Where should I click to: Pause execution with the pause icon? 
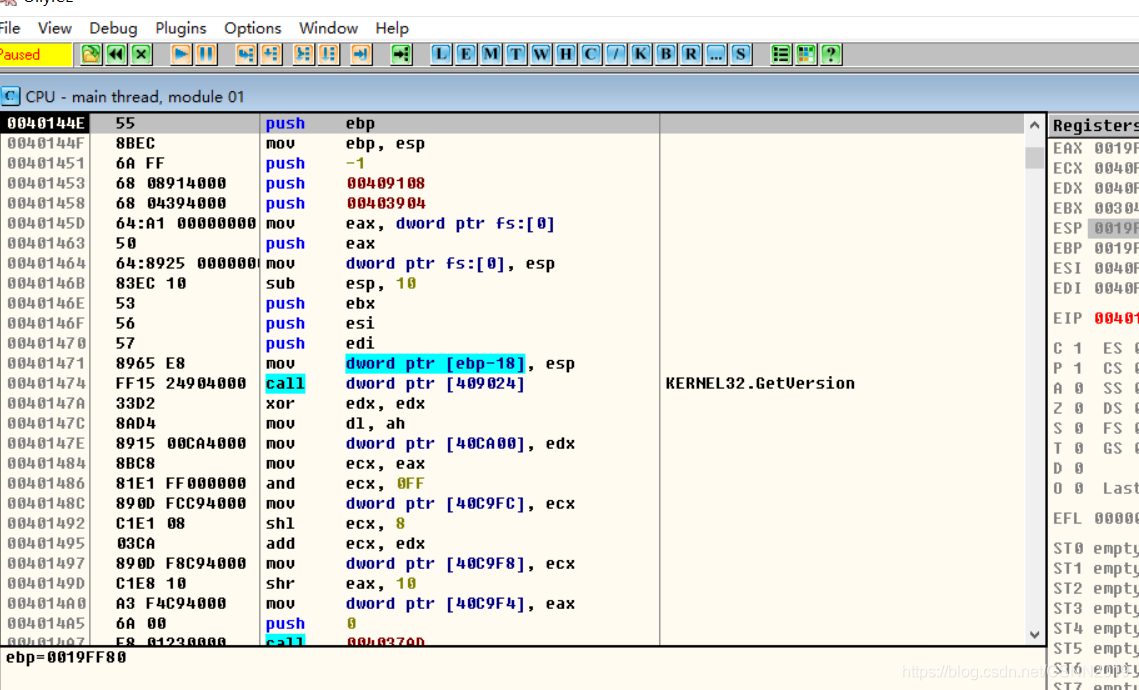[x=207, y=54]
